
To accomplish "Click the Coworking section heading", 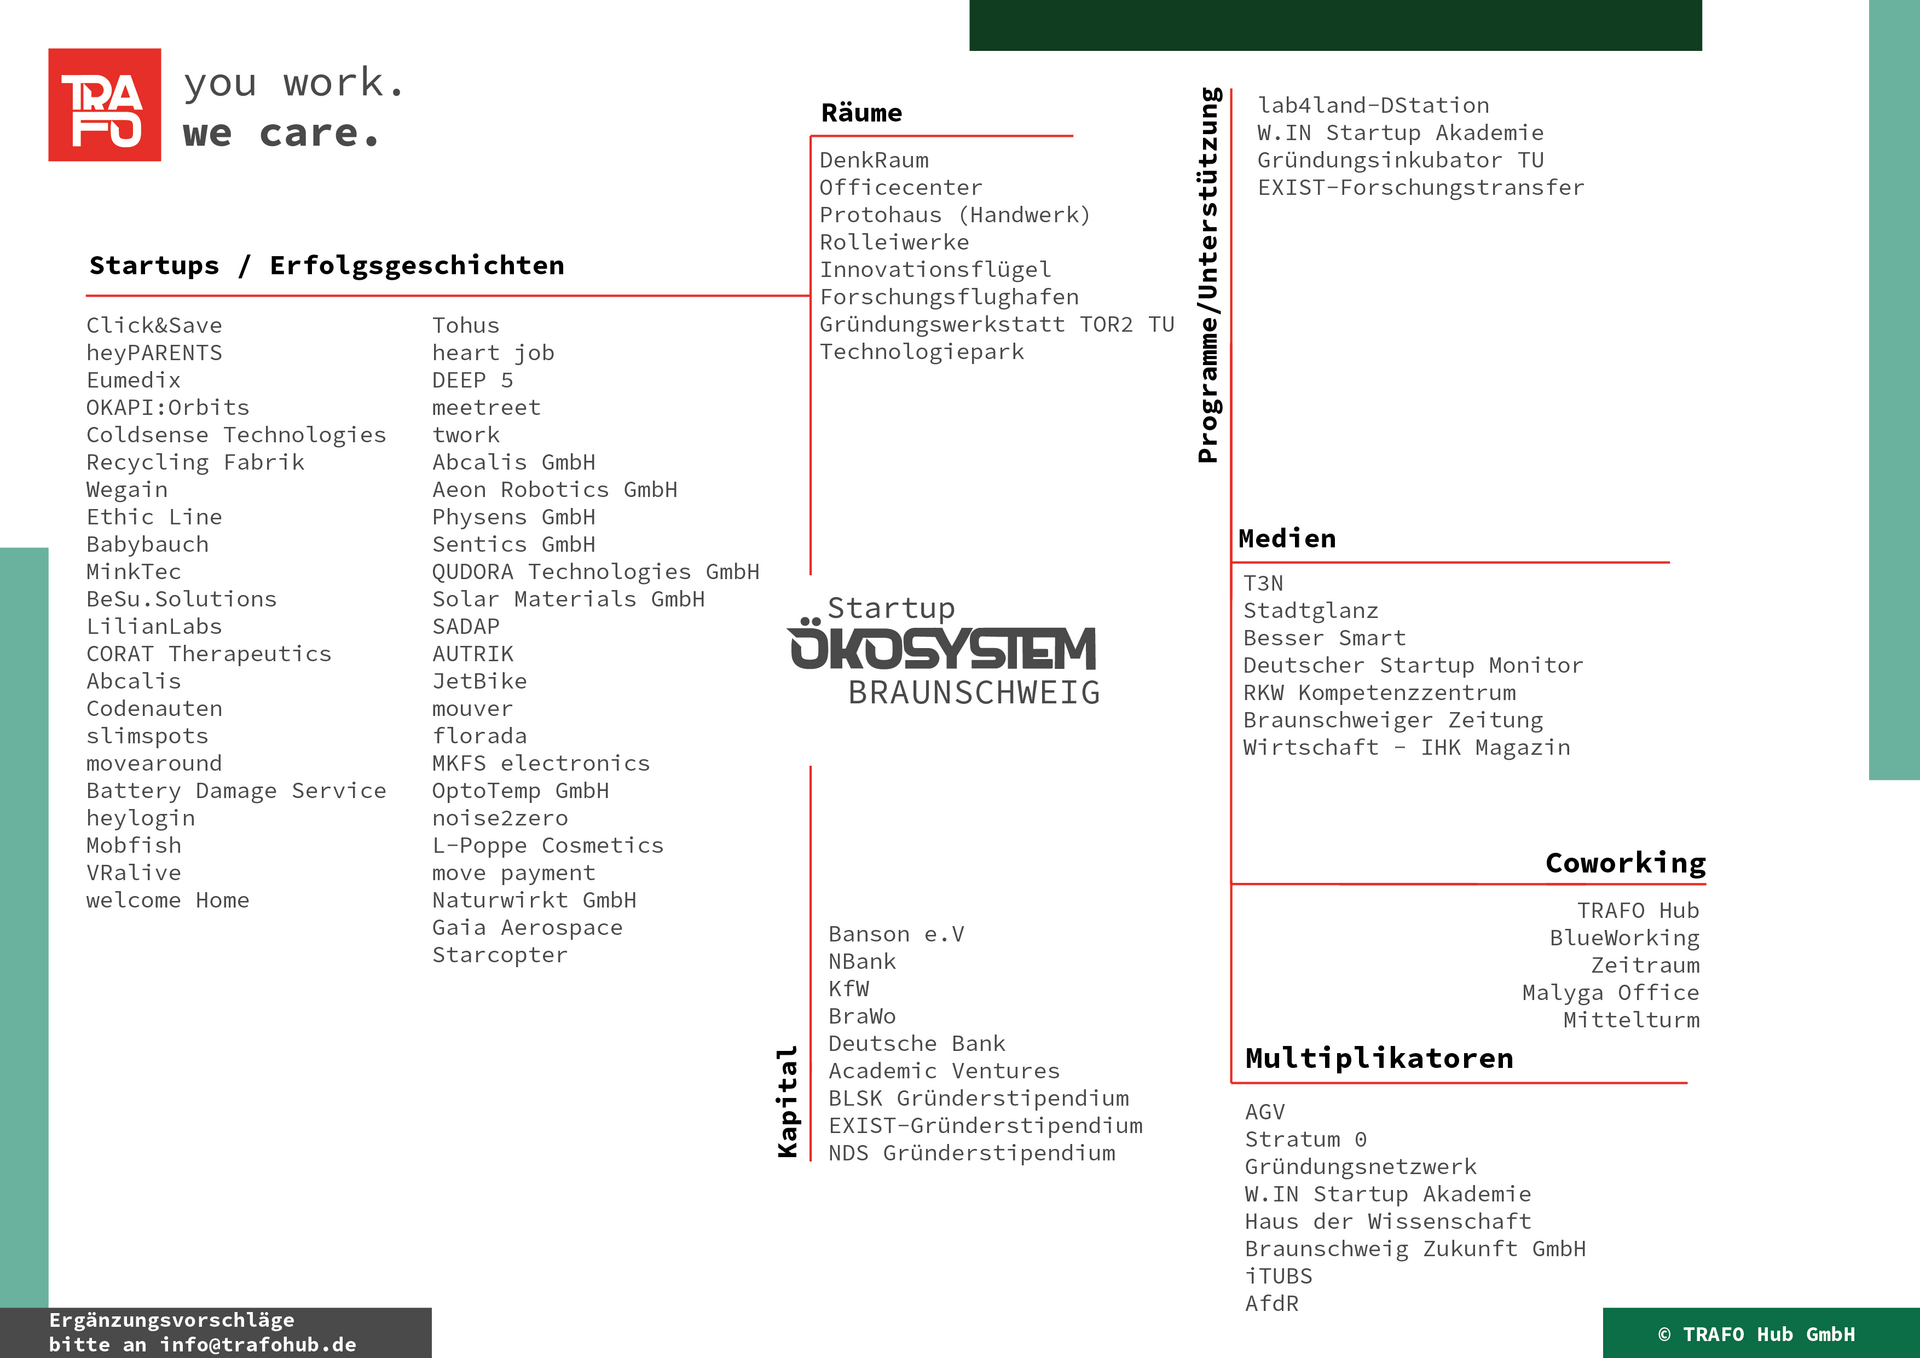I will tap(1625, 863).
